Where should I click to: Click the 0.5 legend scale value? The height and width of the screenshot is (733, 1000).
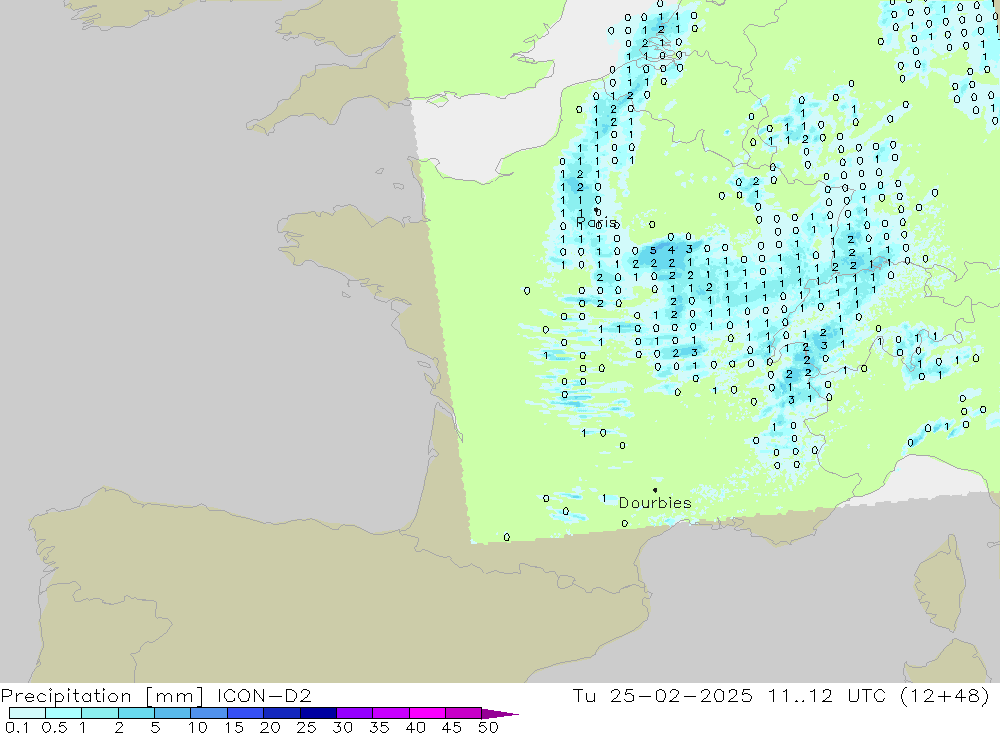(x=54, y=727)
